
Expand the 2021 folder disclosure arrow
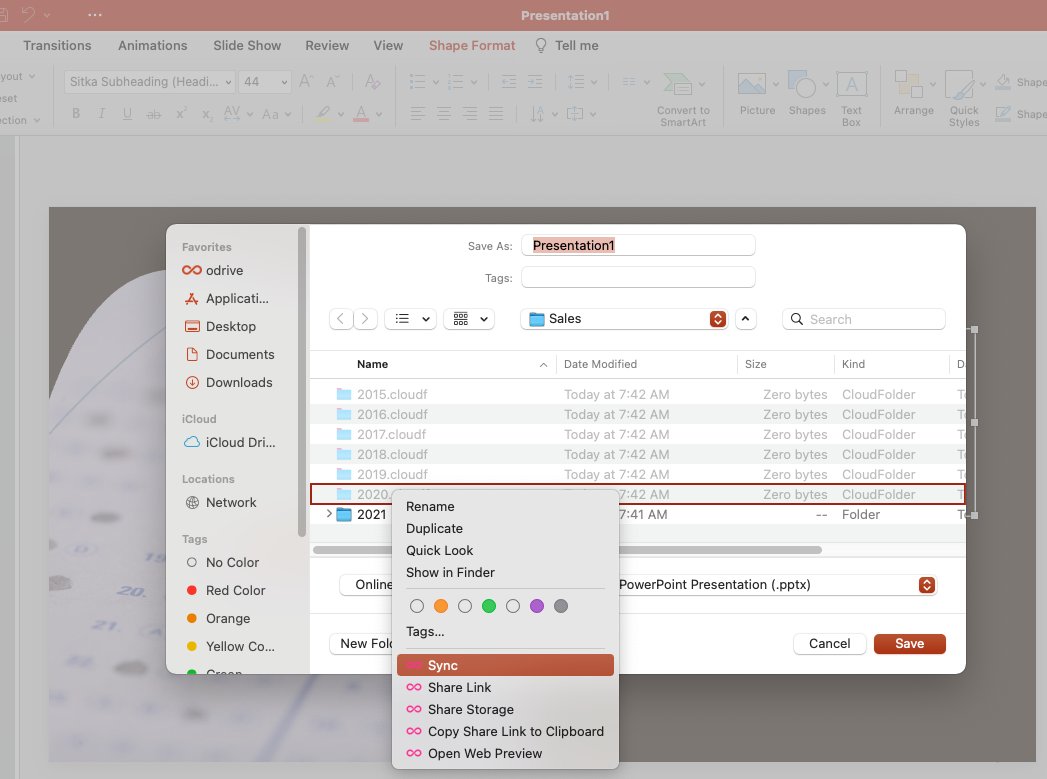point(329,514)
